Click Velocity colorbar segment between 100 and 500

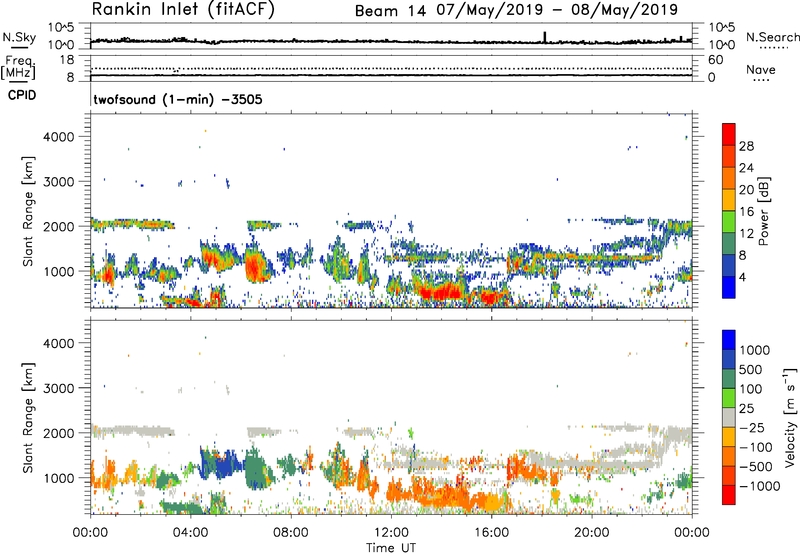tap(729, 379)
